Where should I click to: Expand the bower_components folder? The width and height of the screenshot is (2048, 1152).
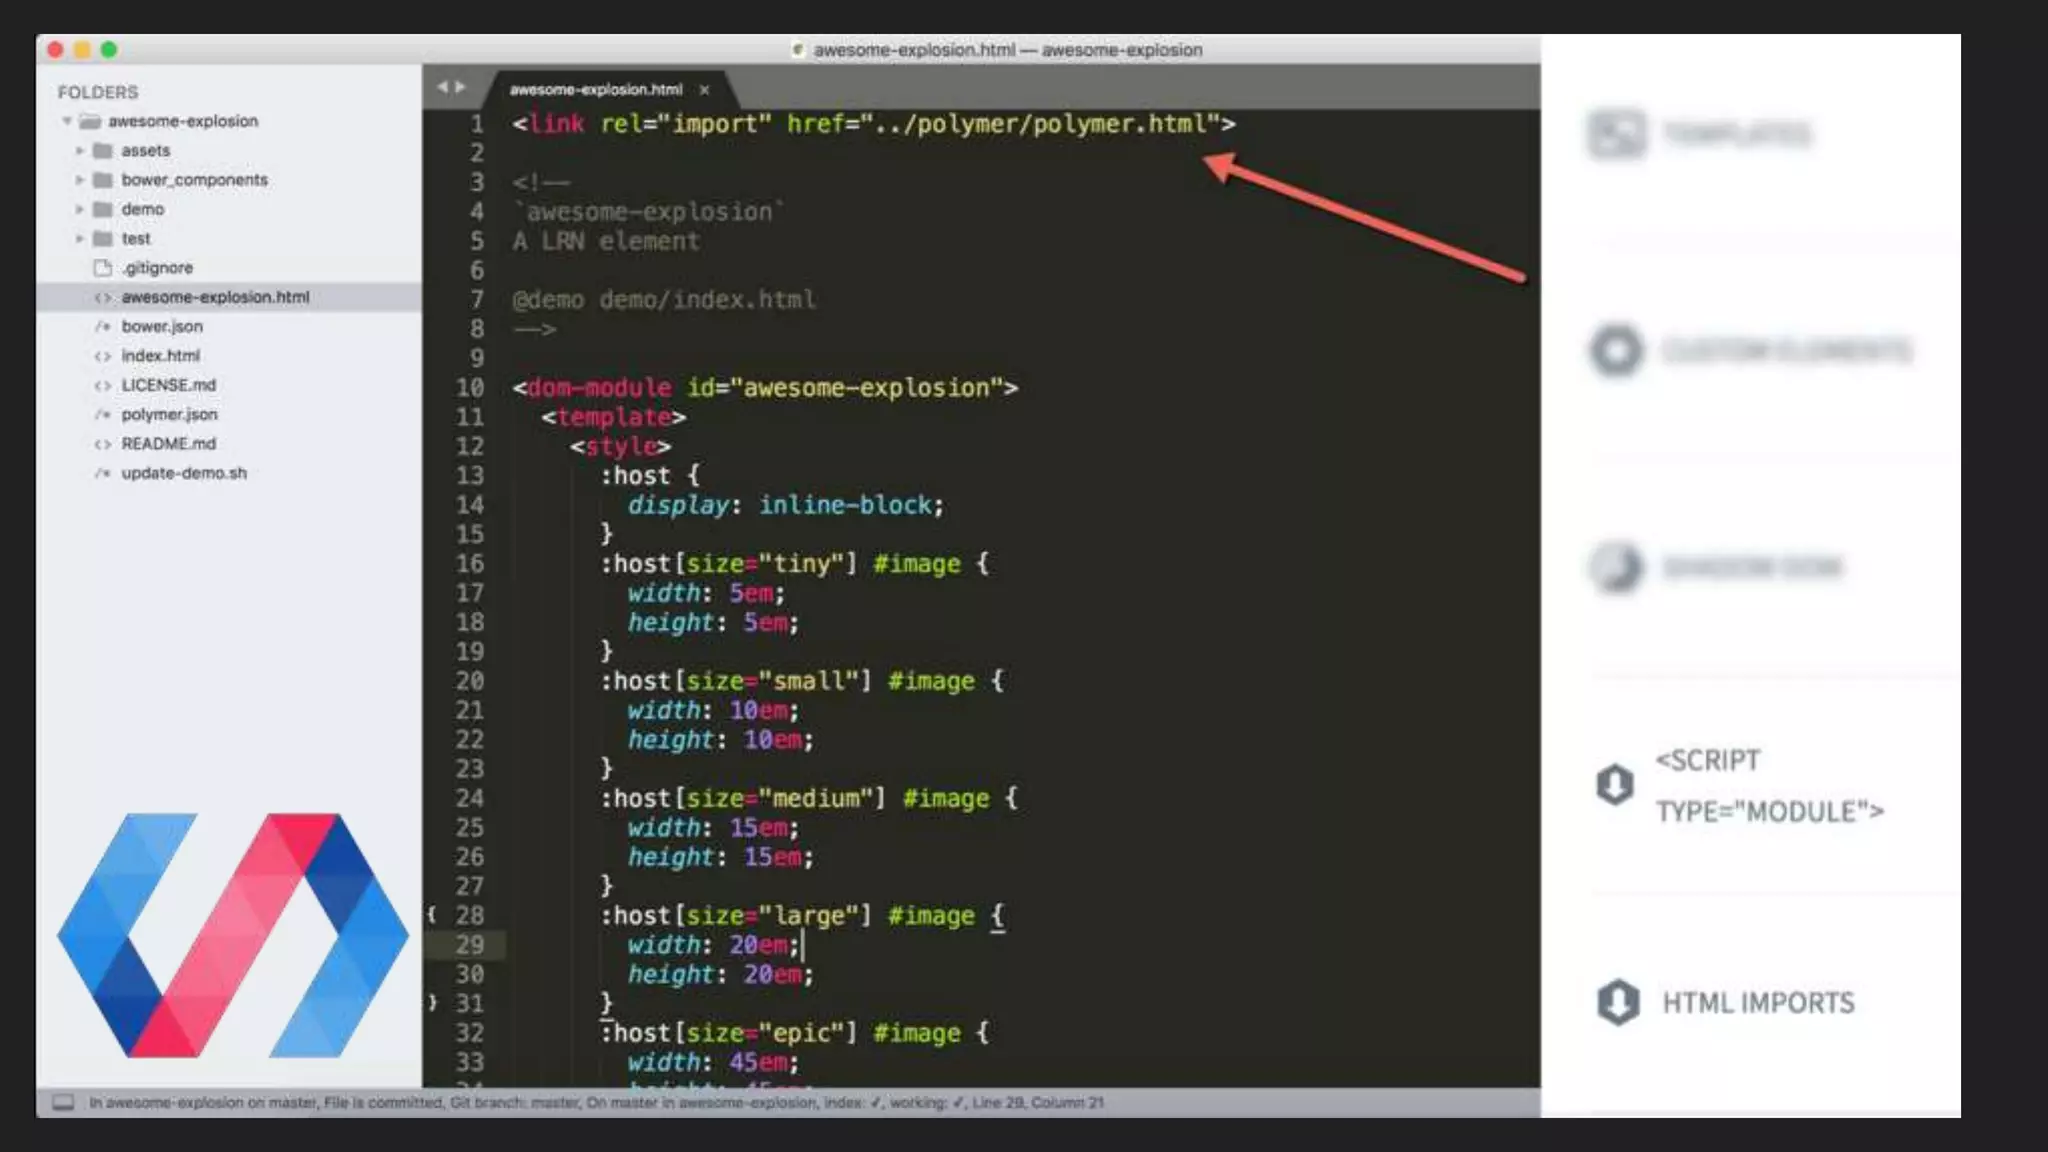point(80,180)
